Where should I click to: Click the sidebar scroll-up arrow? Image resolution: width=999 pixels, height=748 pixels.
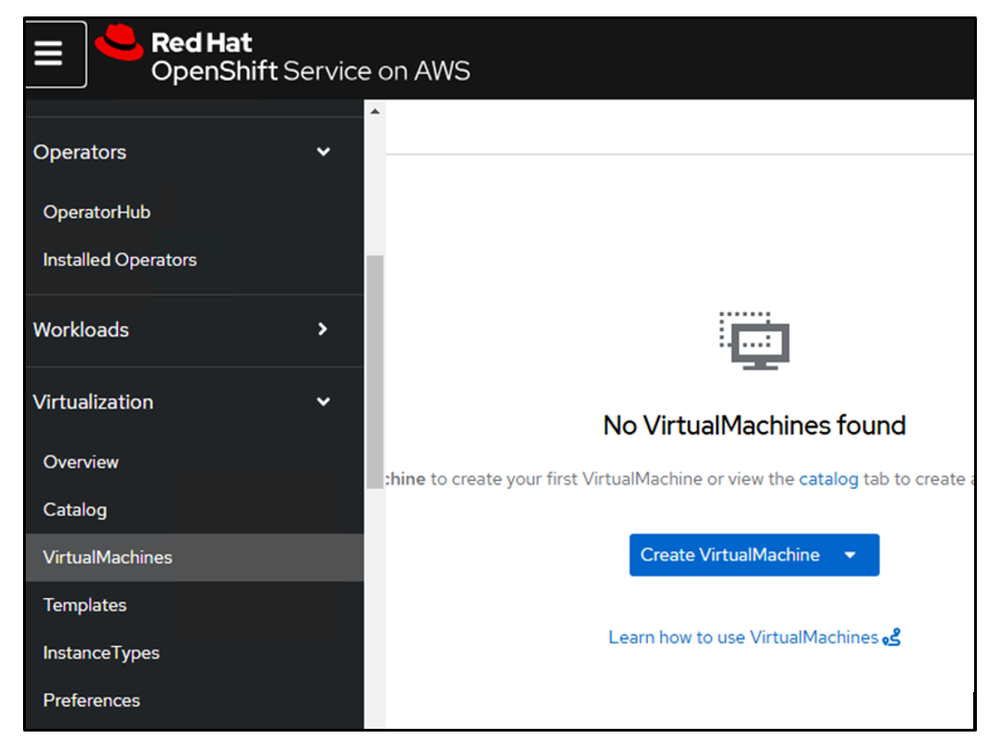coord(375,111)
